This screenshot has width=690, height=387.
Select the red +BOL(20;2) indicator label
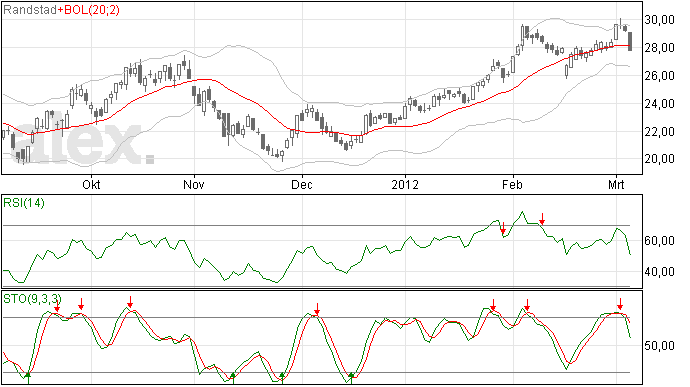pyautogui.click(x=88, y=10)
